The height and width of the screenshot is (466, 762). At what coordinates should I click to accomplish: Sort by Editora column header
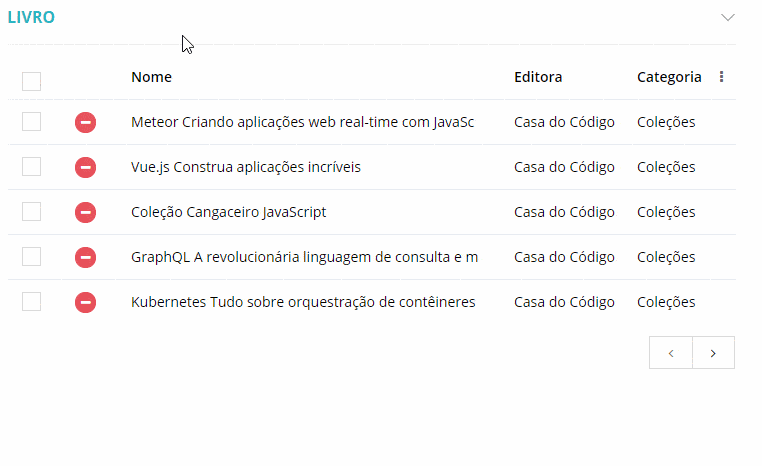point(538,77)
